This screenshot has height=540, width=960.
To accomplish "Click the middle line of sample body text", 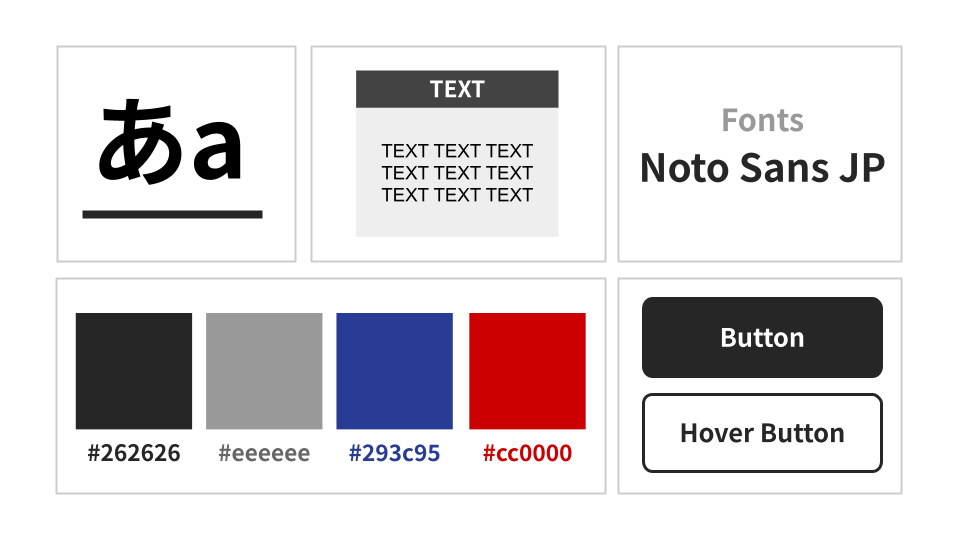I will [457, 173].
